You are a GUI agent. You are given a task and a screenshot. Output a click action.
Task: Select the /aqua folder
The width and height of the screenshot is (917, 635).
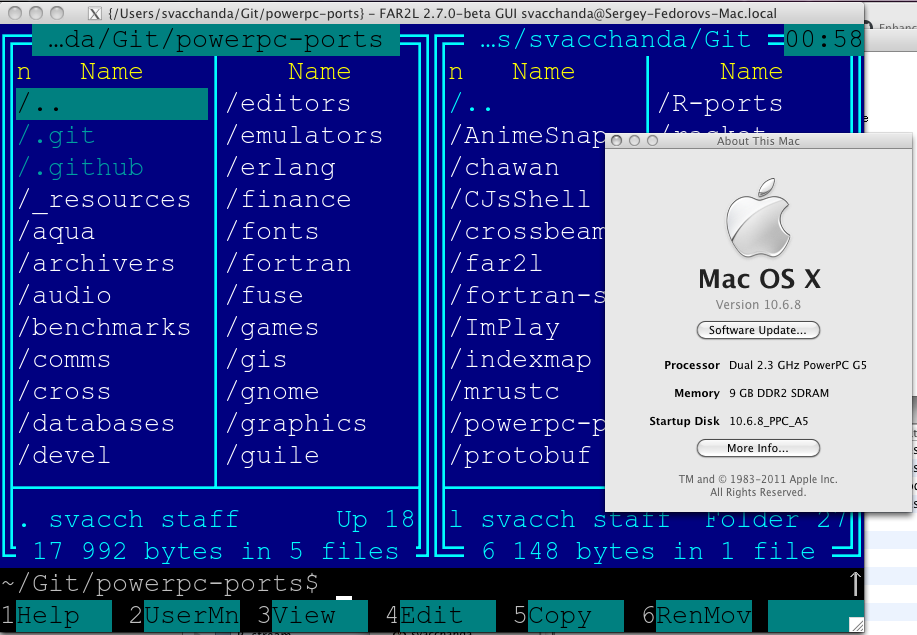[x=56, y=232]
